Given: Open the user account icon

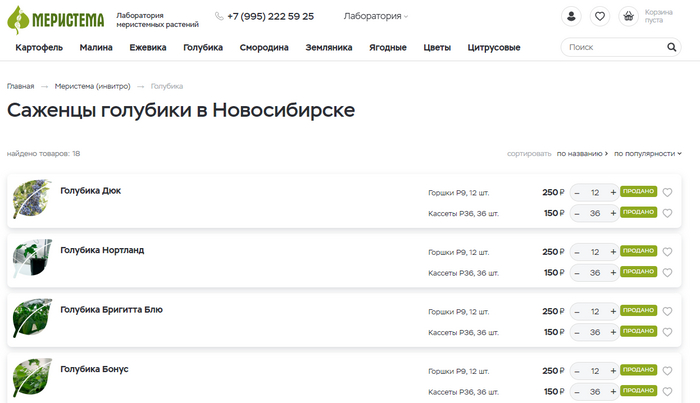Looking at the screenshot, I should (x=571, y=16).
